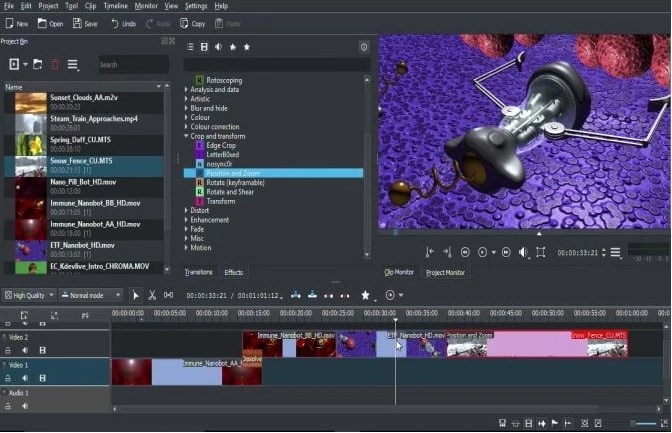Show main effects list icon in effects panel
Viewport: 672px width, 433px height.
click(190, 47)
